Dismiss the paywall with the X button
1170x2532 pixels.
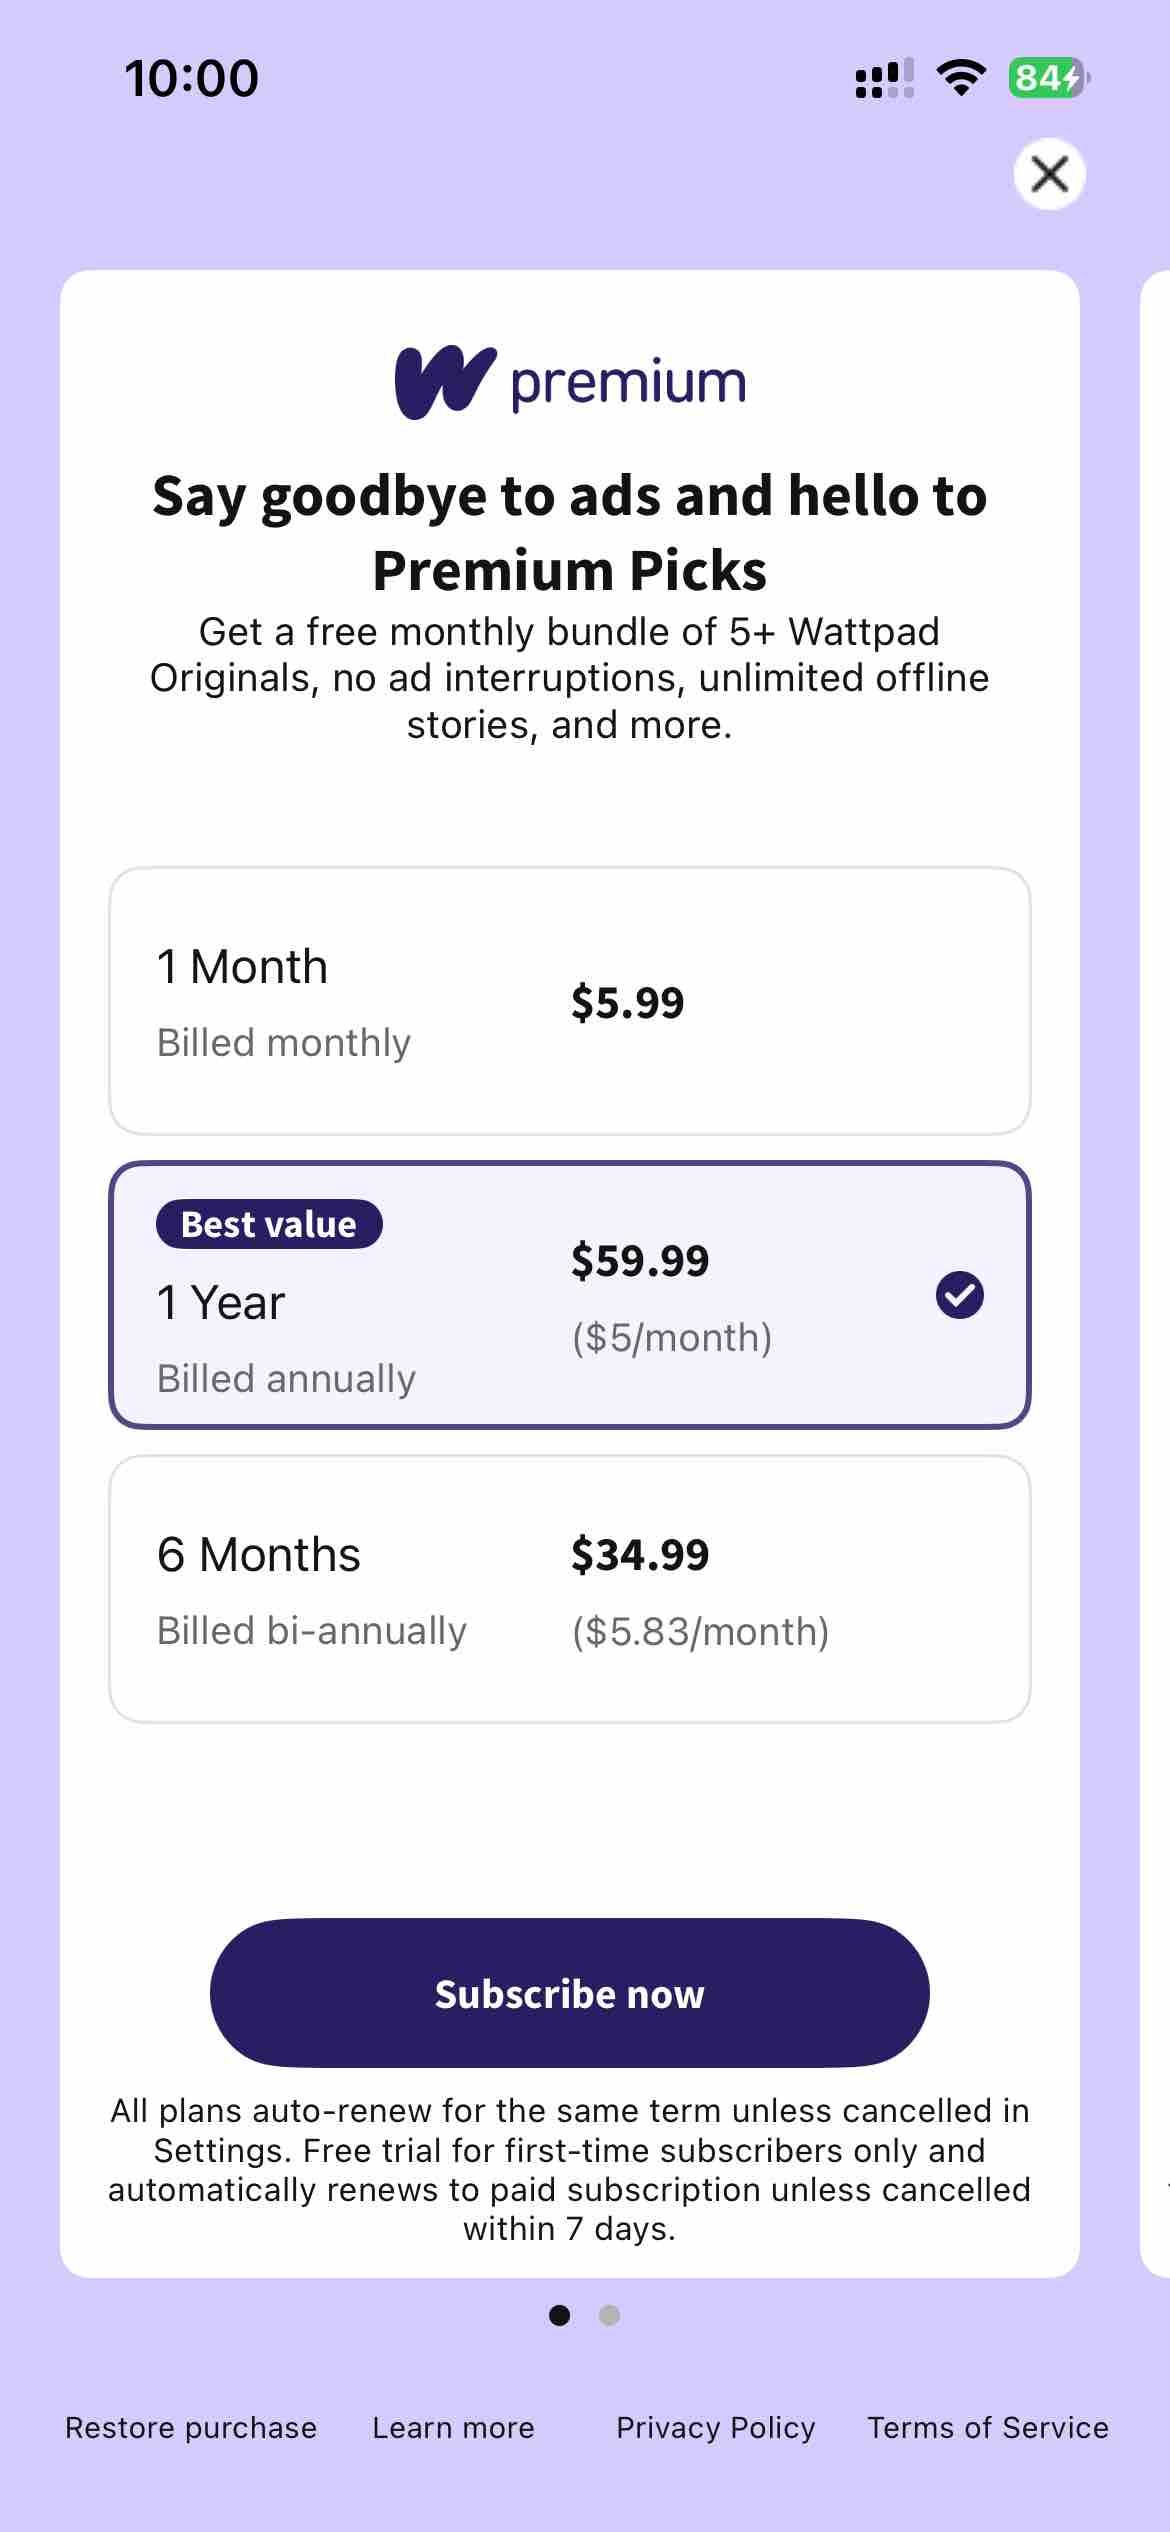click(1048, 174)
